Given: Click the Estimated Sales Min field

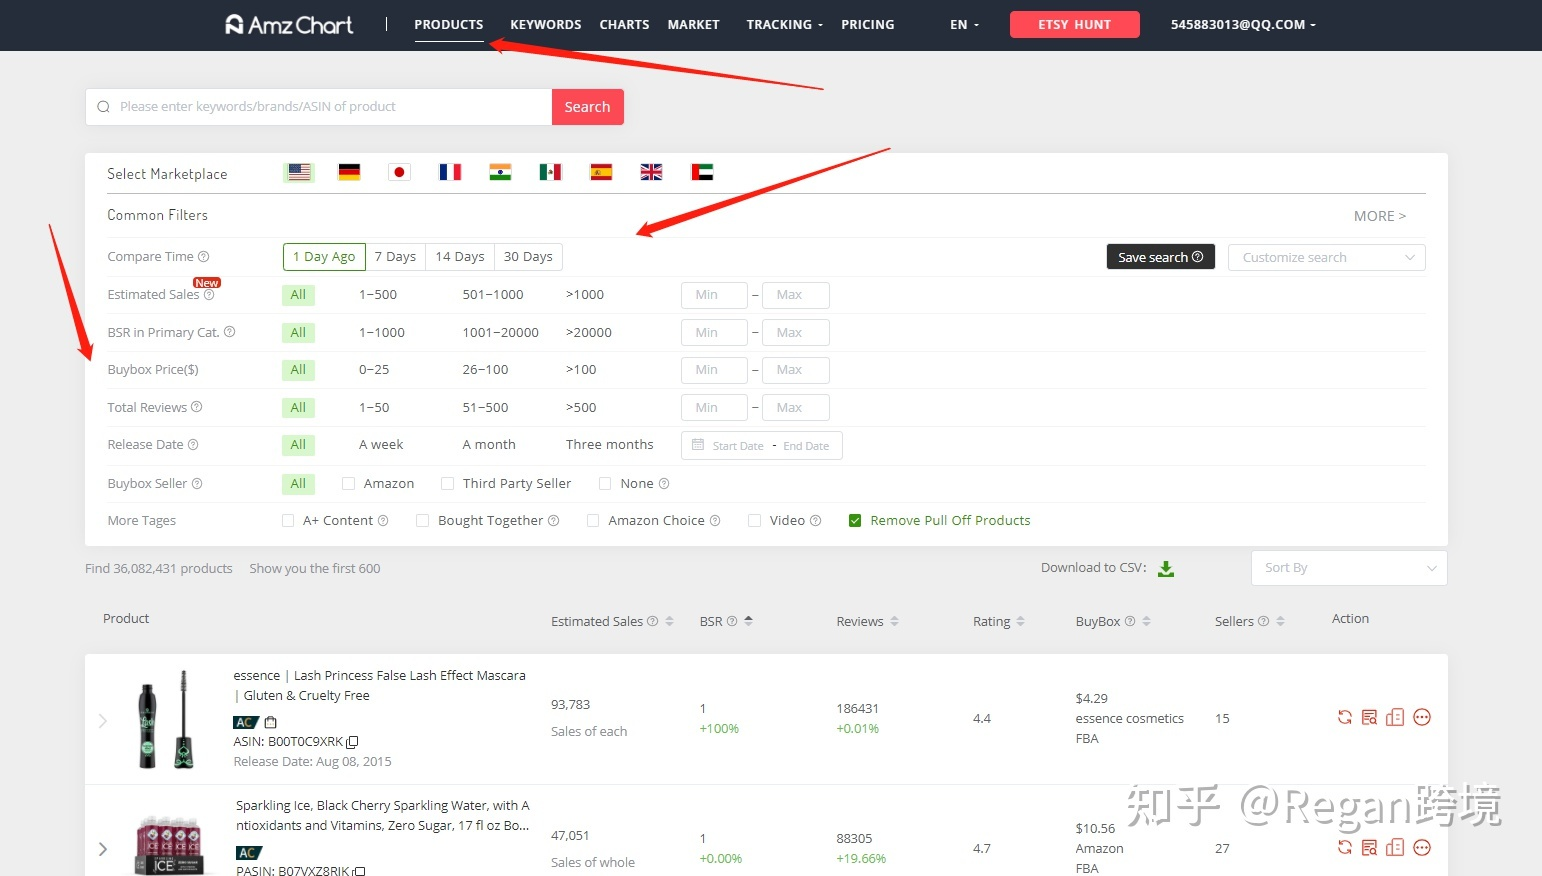Looking at the screenshot, I should (714, 295).
